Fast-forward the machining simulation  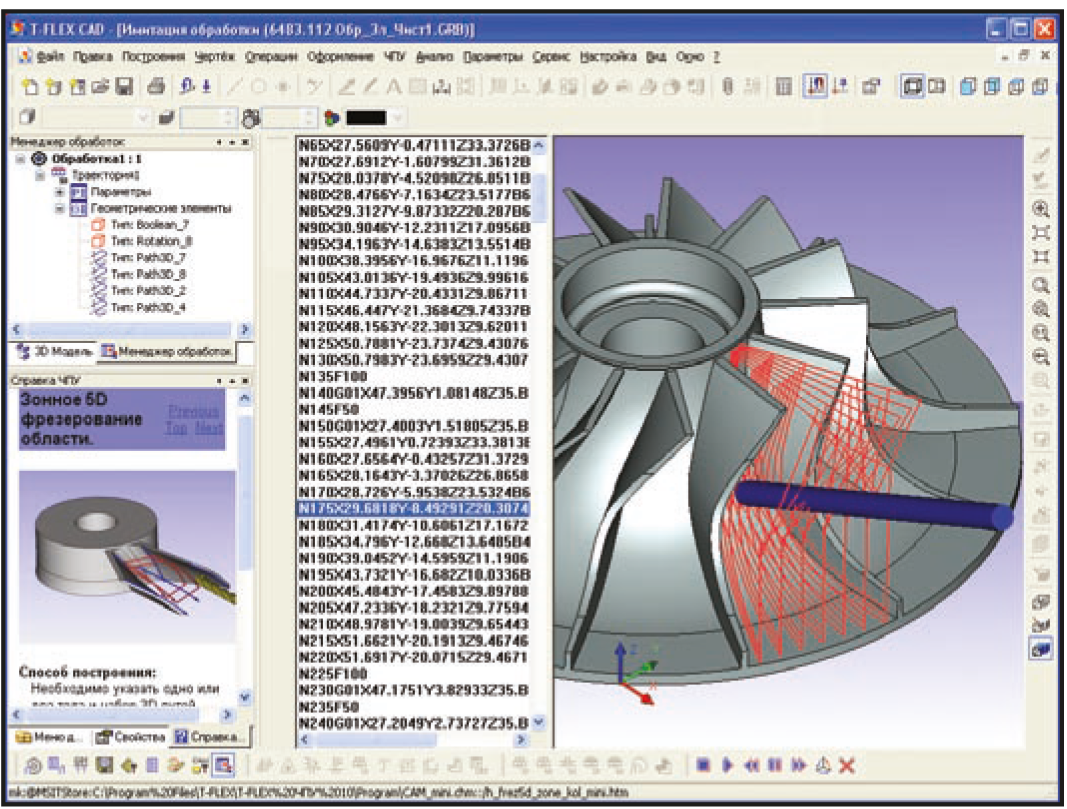(798, 766)
